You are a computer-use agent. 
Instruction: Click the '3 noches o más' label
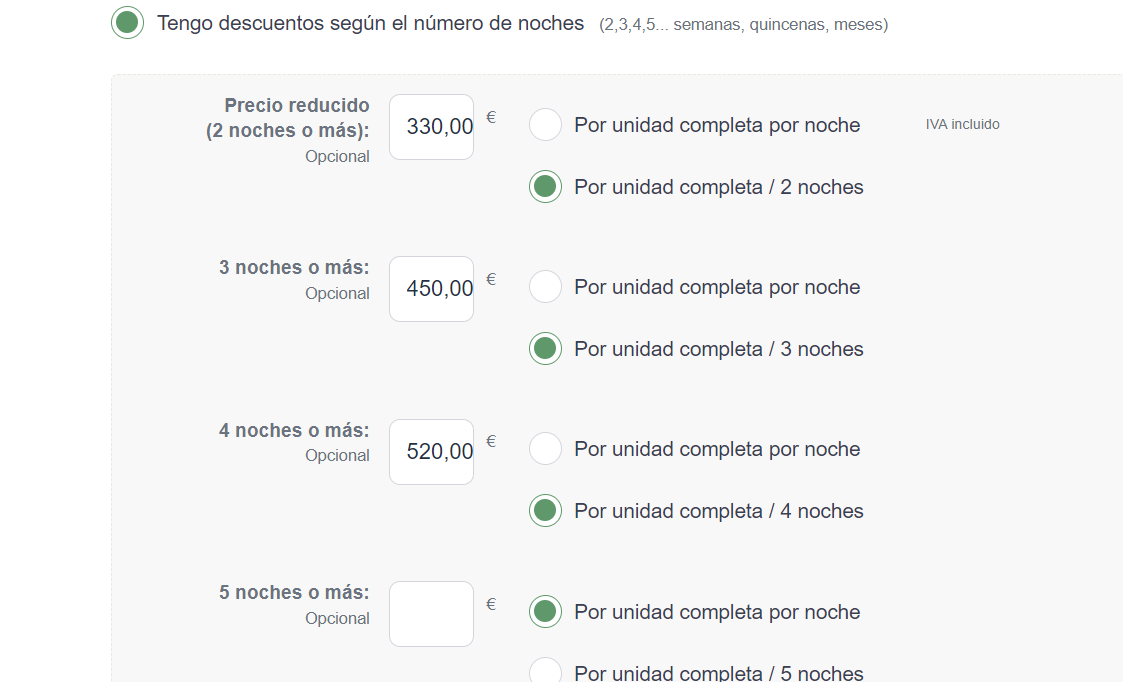(x=294, y=267)
